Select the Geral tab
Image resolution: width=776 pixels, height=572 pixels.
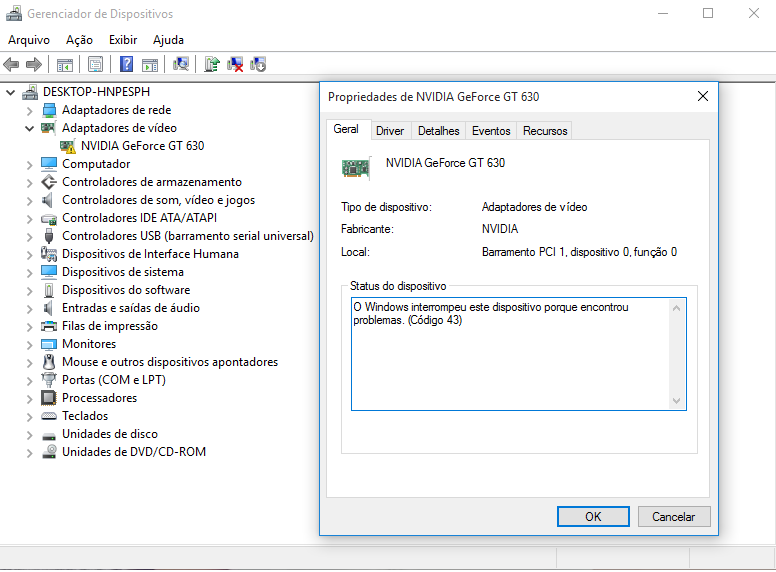[x=346, y=129]
